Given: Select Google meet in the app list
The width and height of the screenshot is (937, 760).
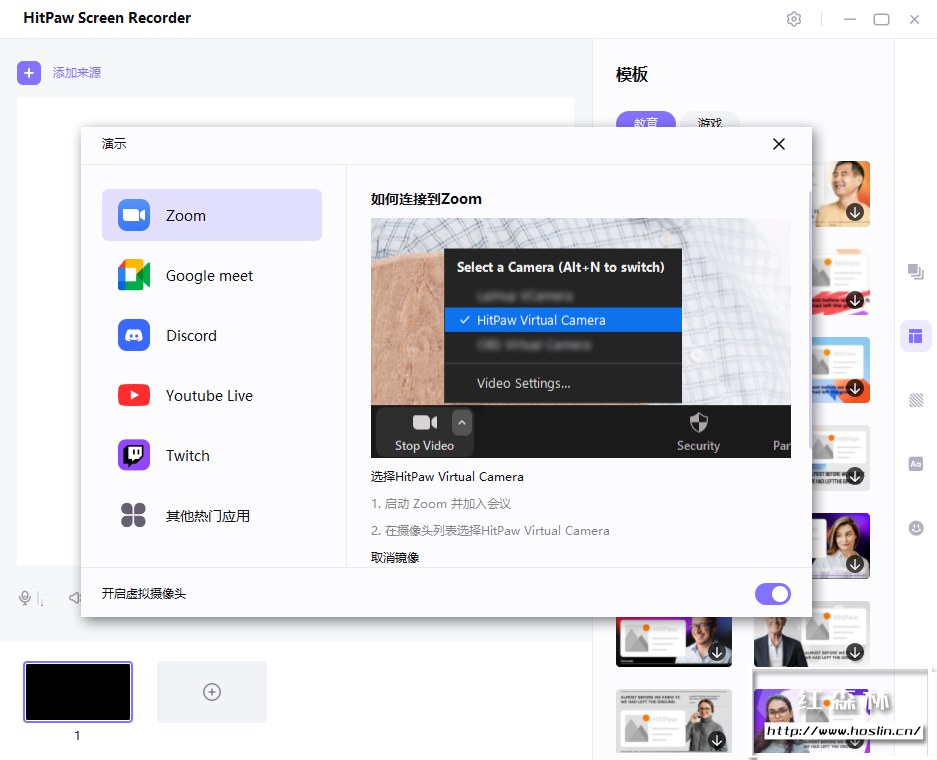Looking at the screenshot, I should [x=212, y=275].
